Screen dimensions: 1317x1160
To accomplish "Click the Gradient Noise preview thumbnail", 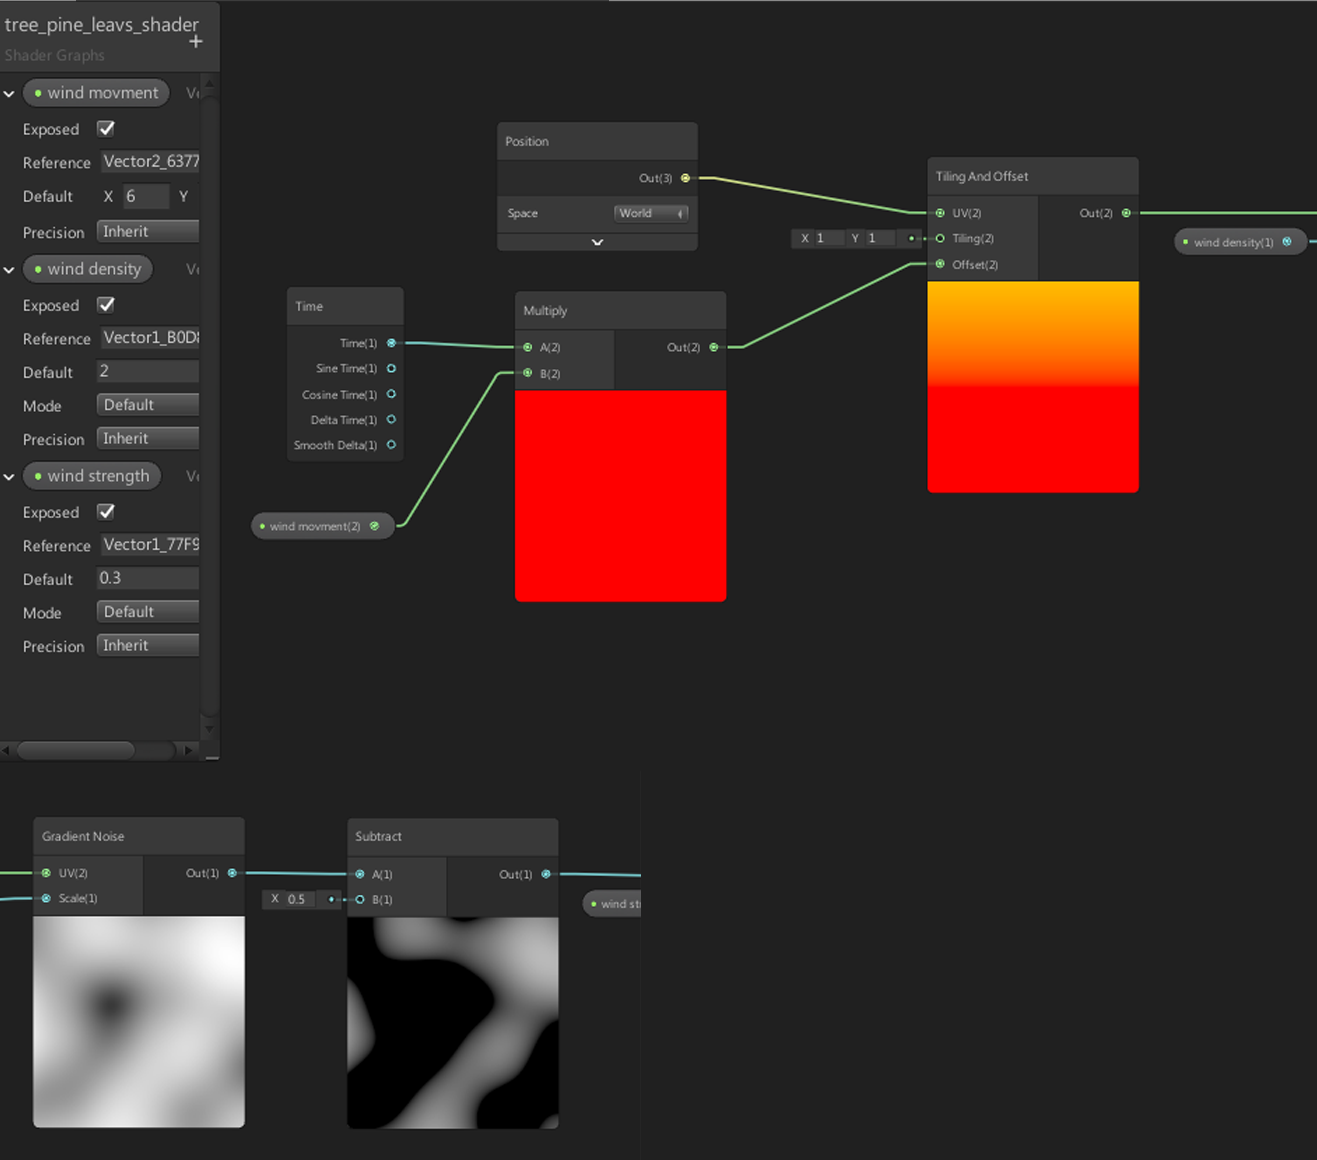I will 139,1021.
